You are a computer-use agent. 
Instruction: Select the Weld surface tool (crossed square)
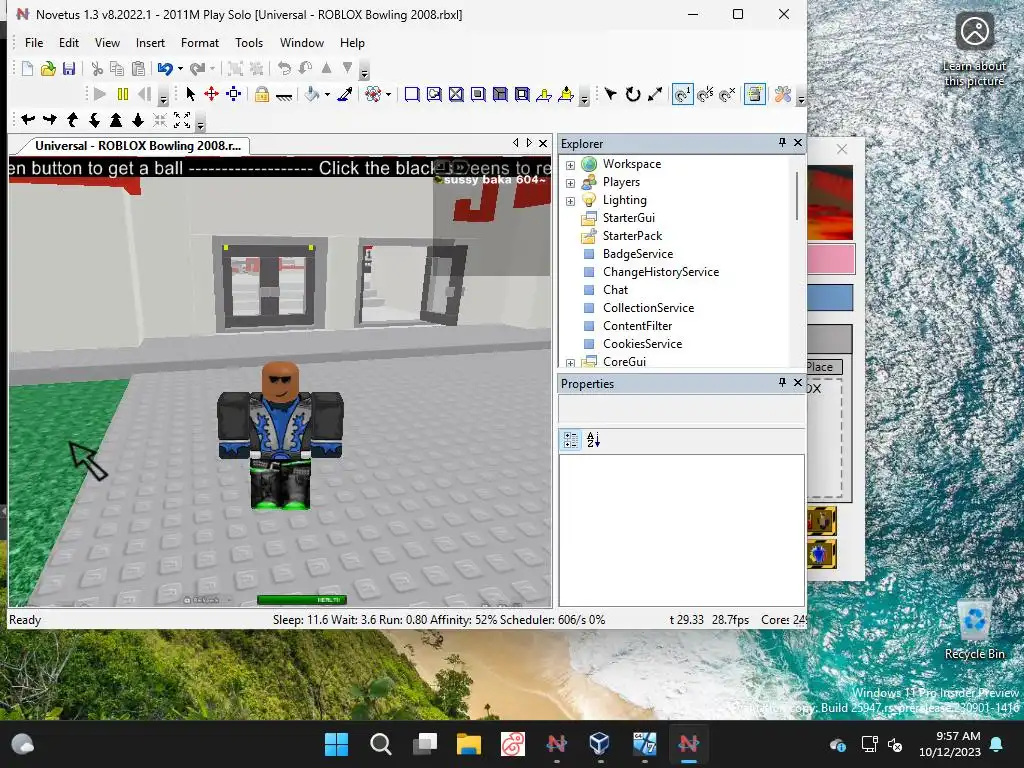(456, 95)
